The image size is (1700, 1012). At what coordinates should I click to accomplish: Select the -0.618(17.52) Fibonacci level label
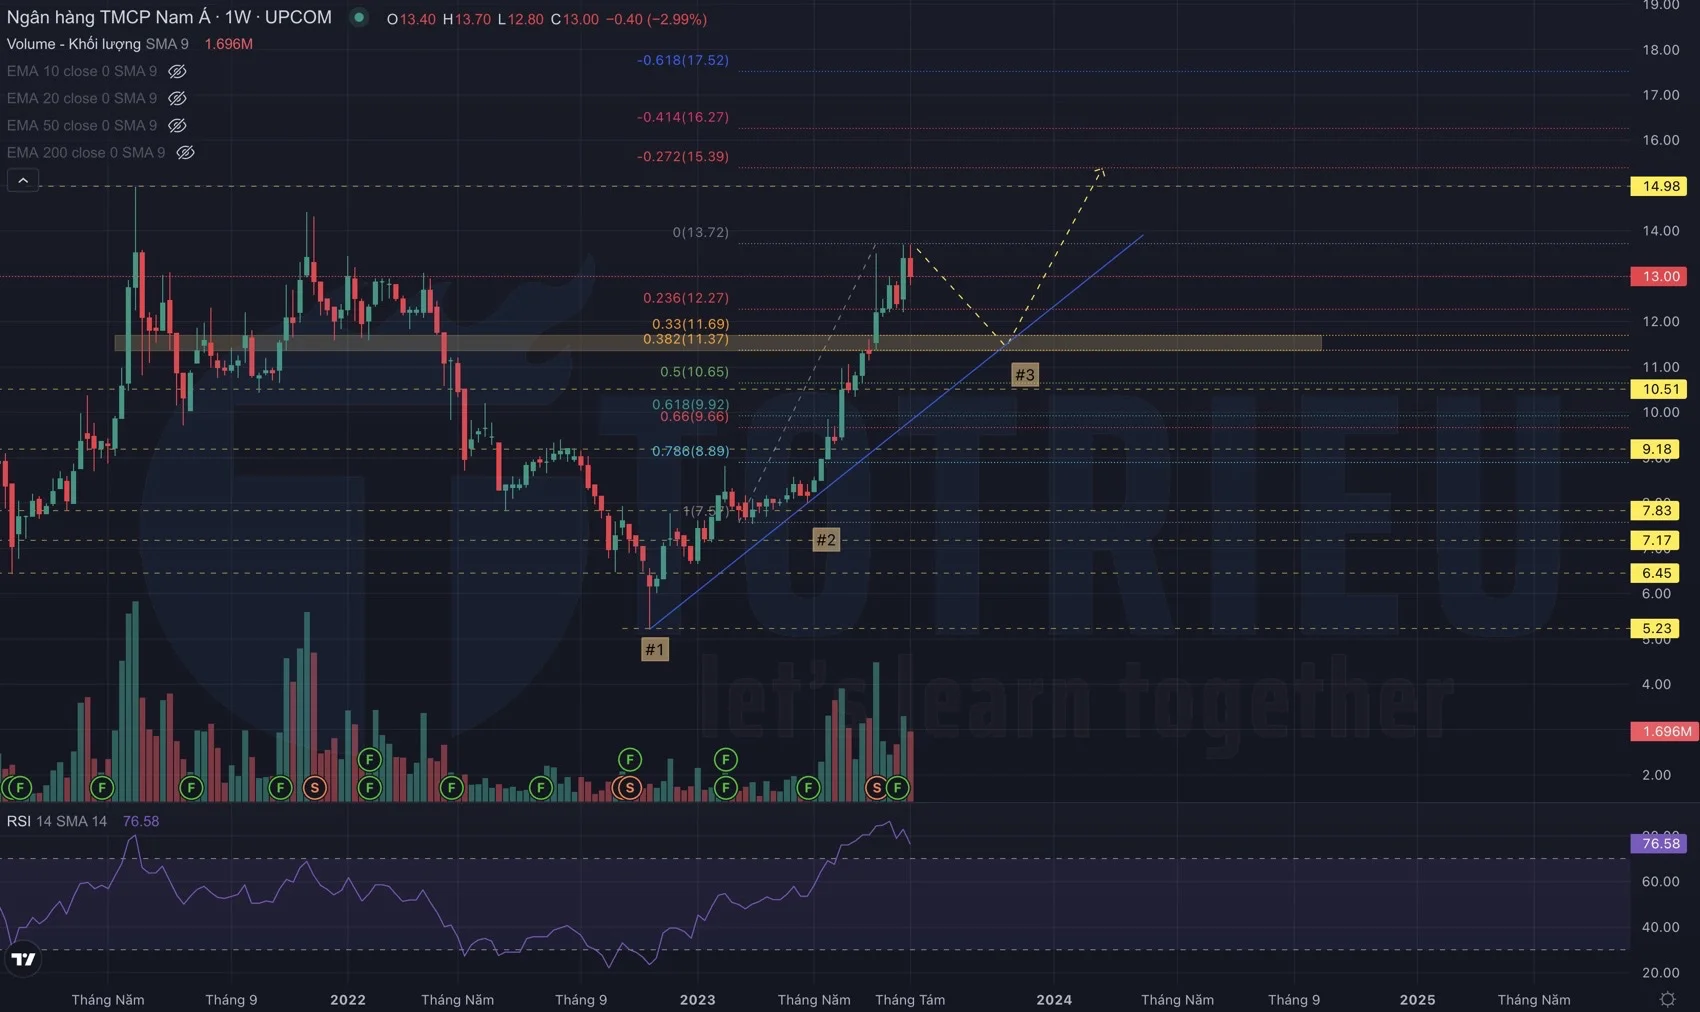683,60
